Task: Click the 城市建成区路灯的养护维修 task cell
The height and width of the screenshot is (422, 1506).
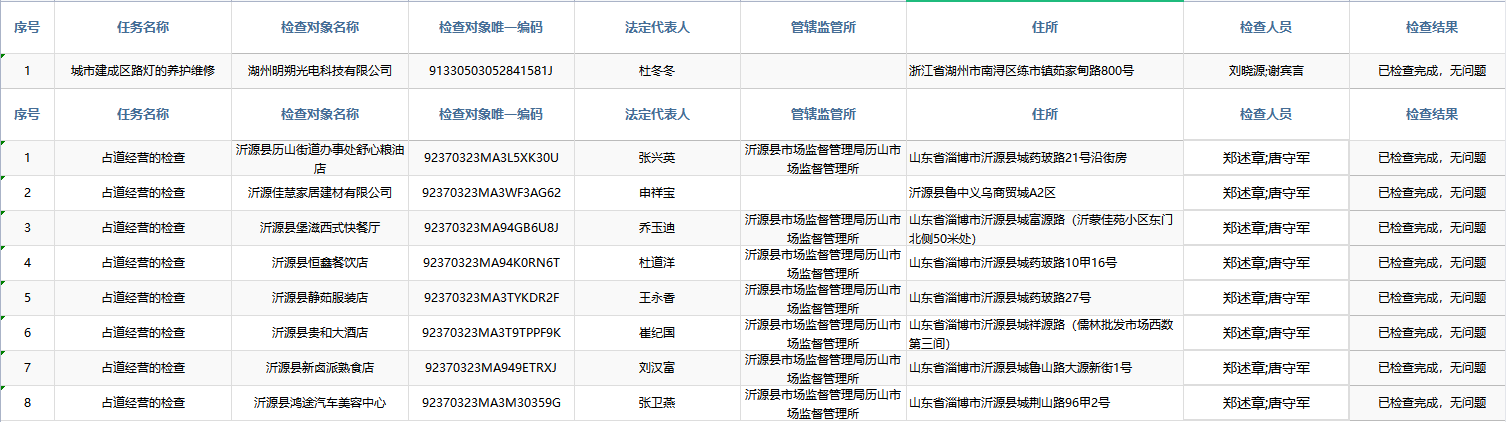Action: click(142, 71)
